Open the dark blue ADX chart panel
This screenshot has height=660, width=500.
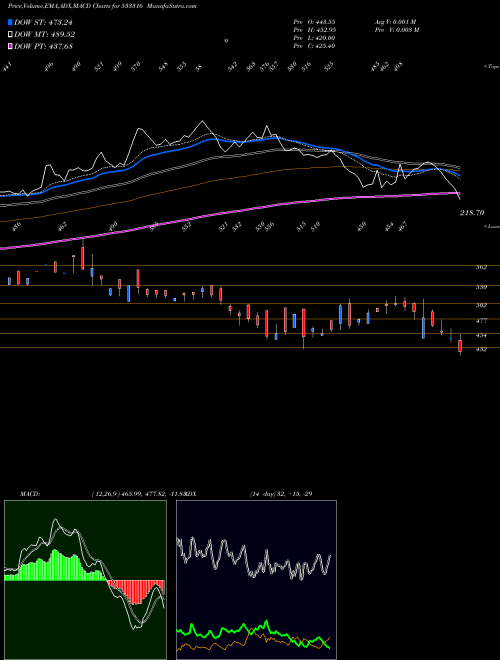pyautogui.click(x=256, y=580)
